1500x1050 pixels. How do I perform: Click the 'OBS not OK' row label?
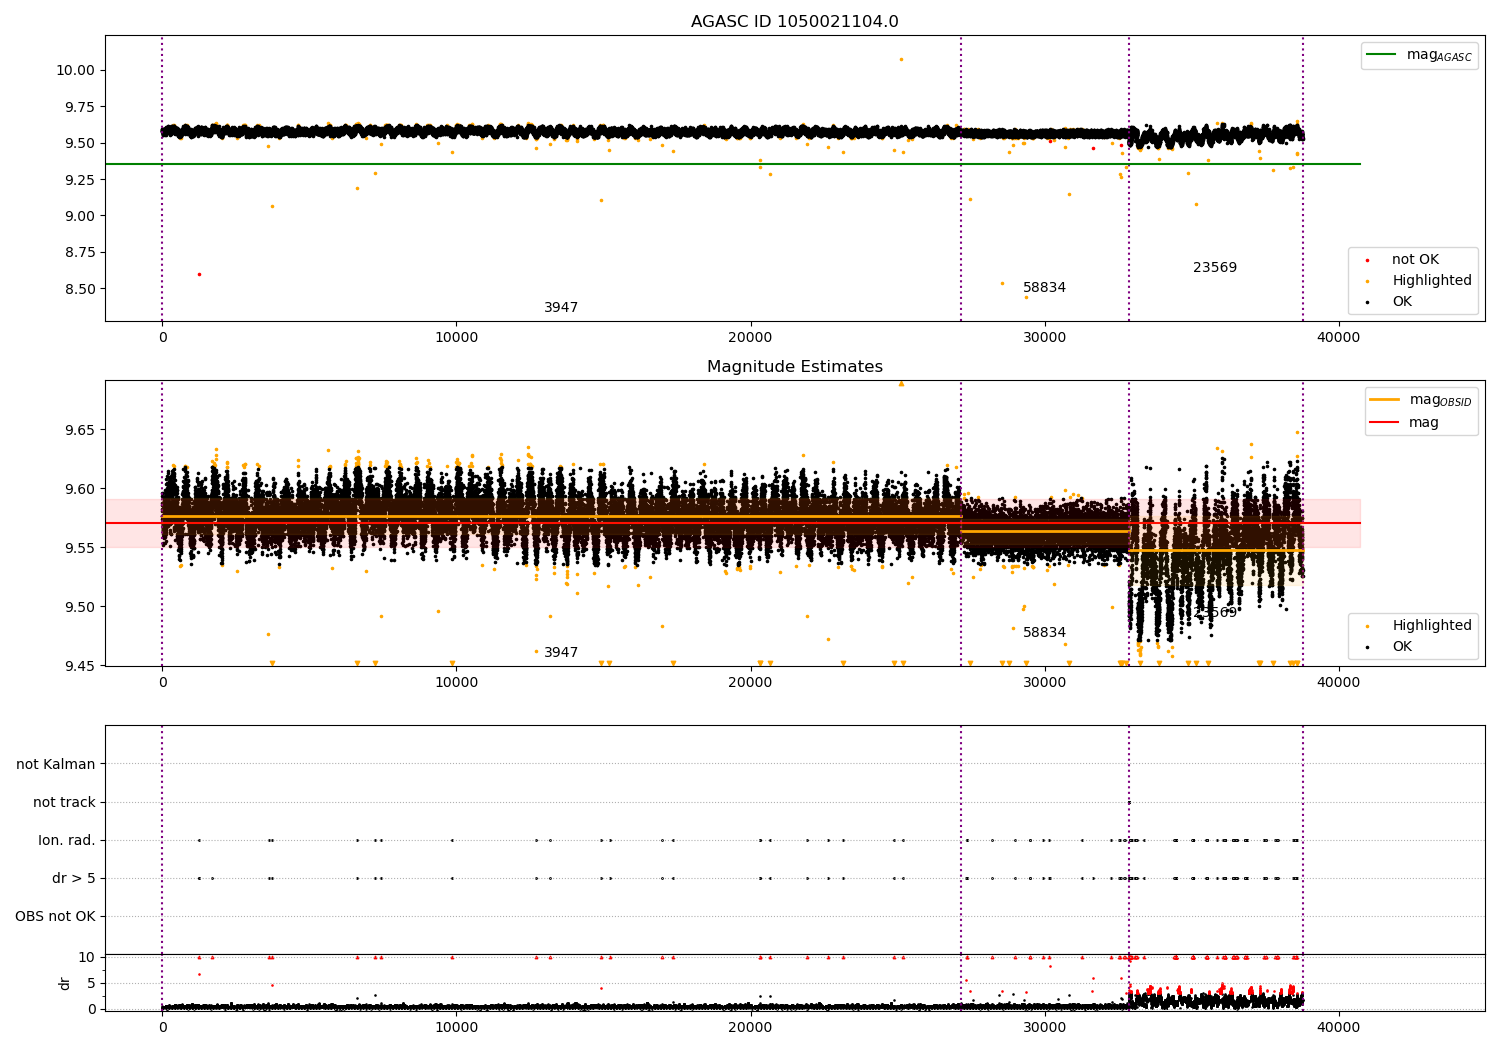tap(55, 917)
